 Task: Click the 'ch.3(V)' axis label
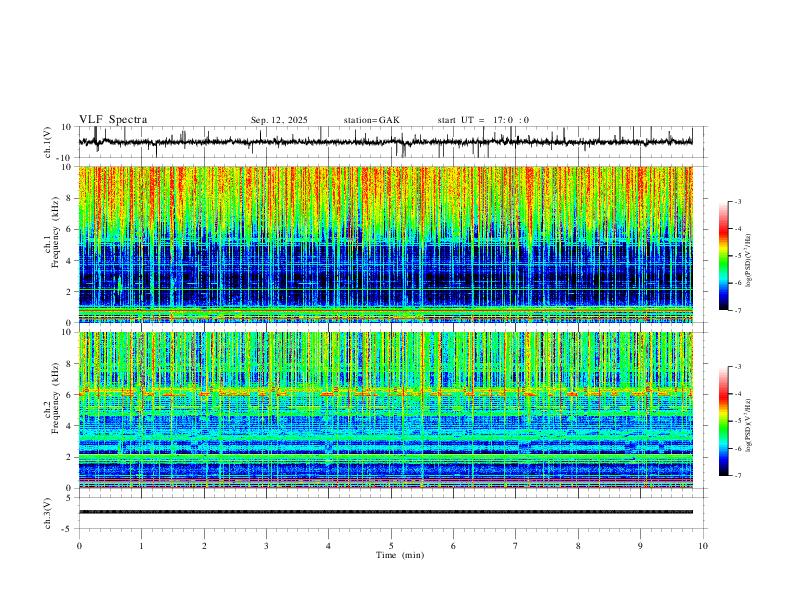pos(48,513)
